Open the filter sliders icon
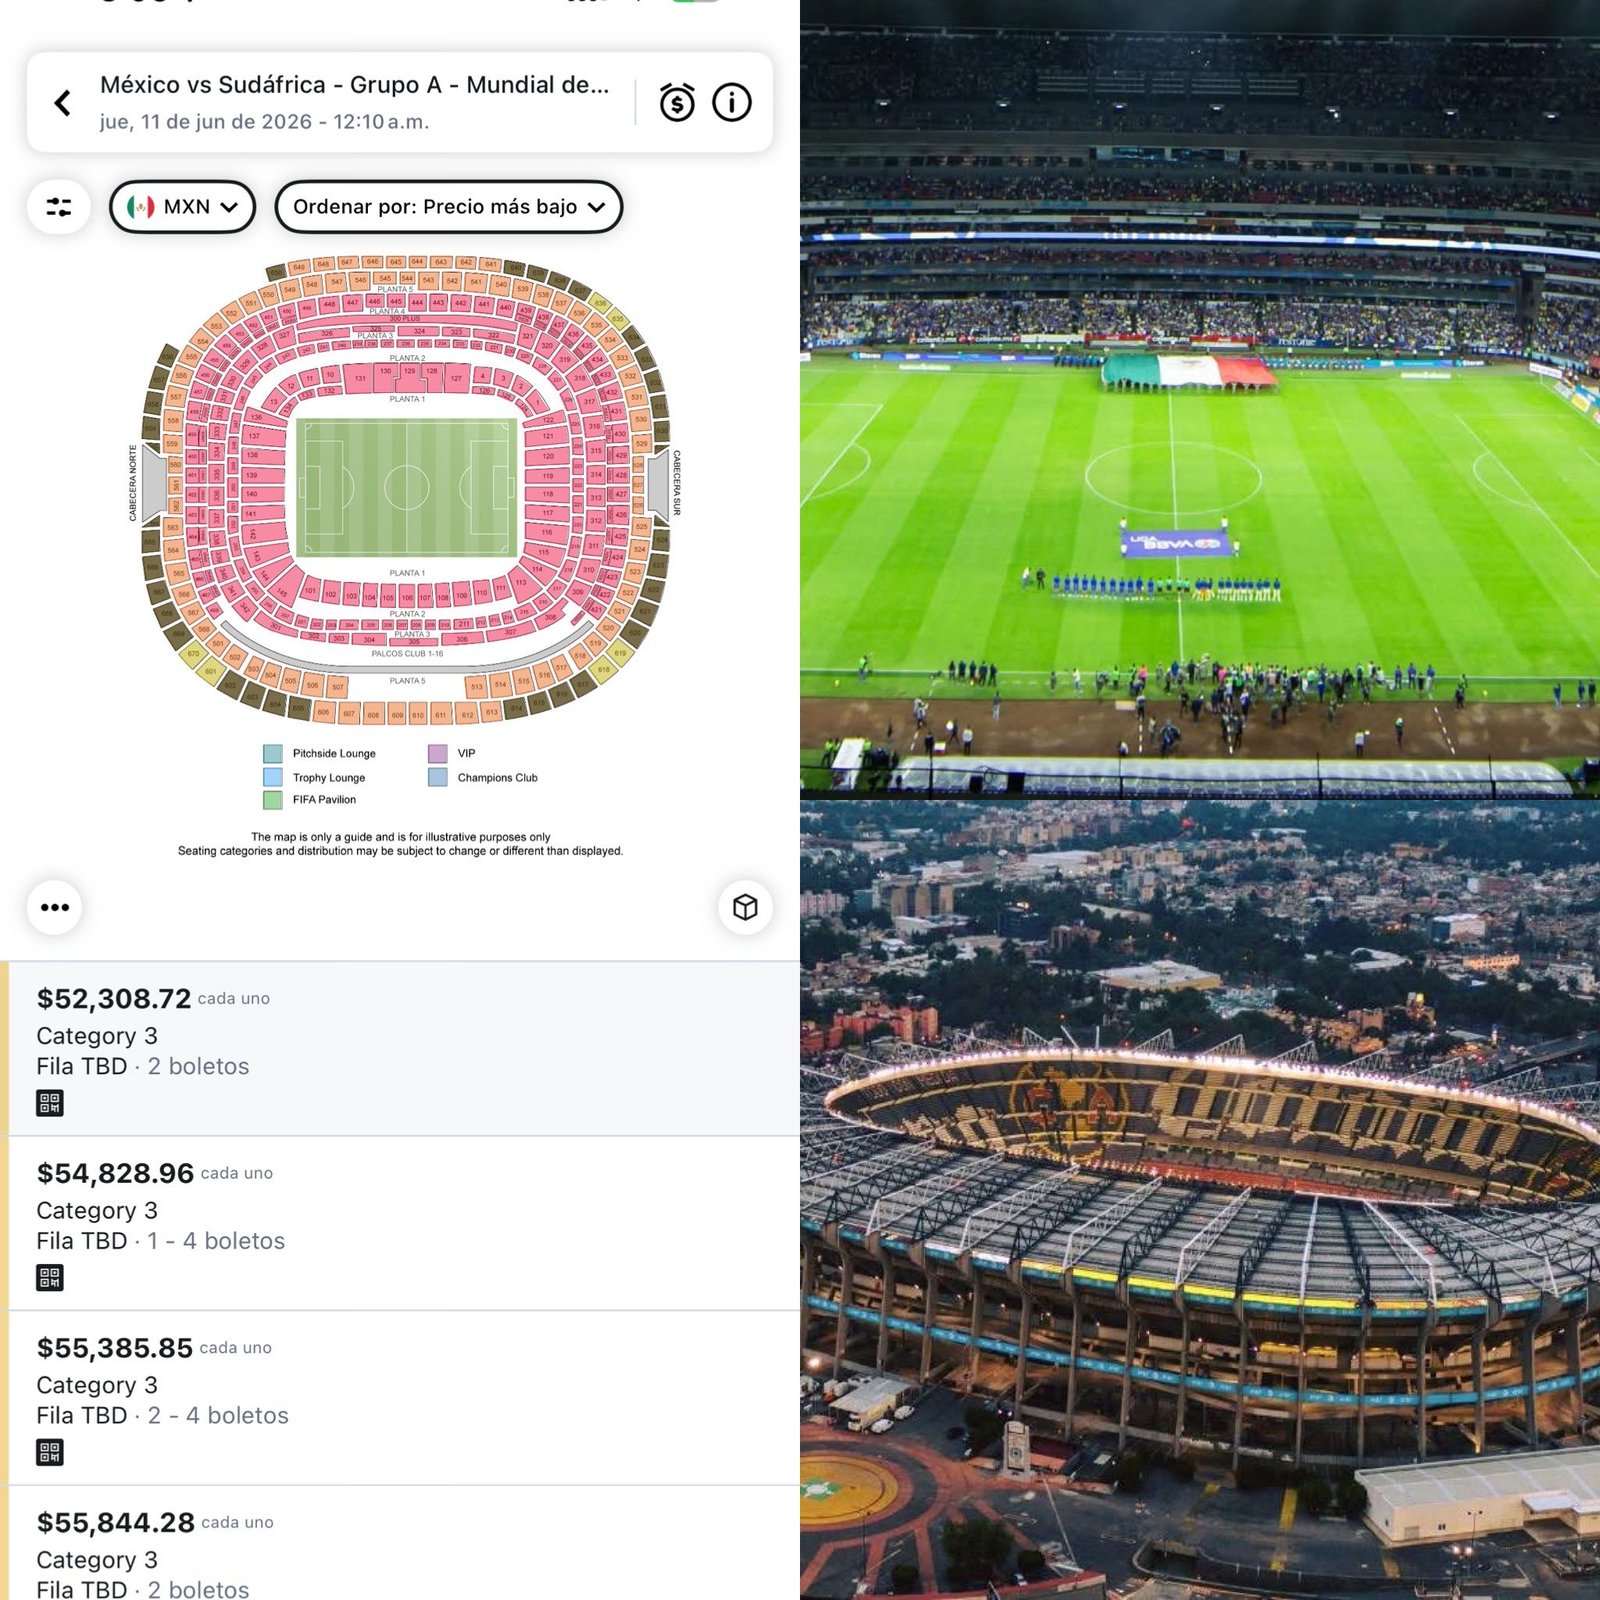Screen dimensions: 1600x1600 click(x=59, y=207)
